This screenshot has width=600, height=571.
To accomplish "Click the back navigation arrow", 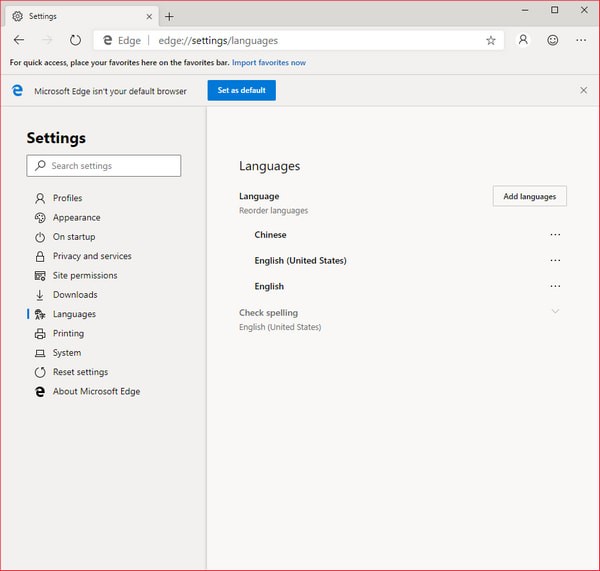I will pyautogui.click(x=19, y=41).
